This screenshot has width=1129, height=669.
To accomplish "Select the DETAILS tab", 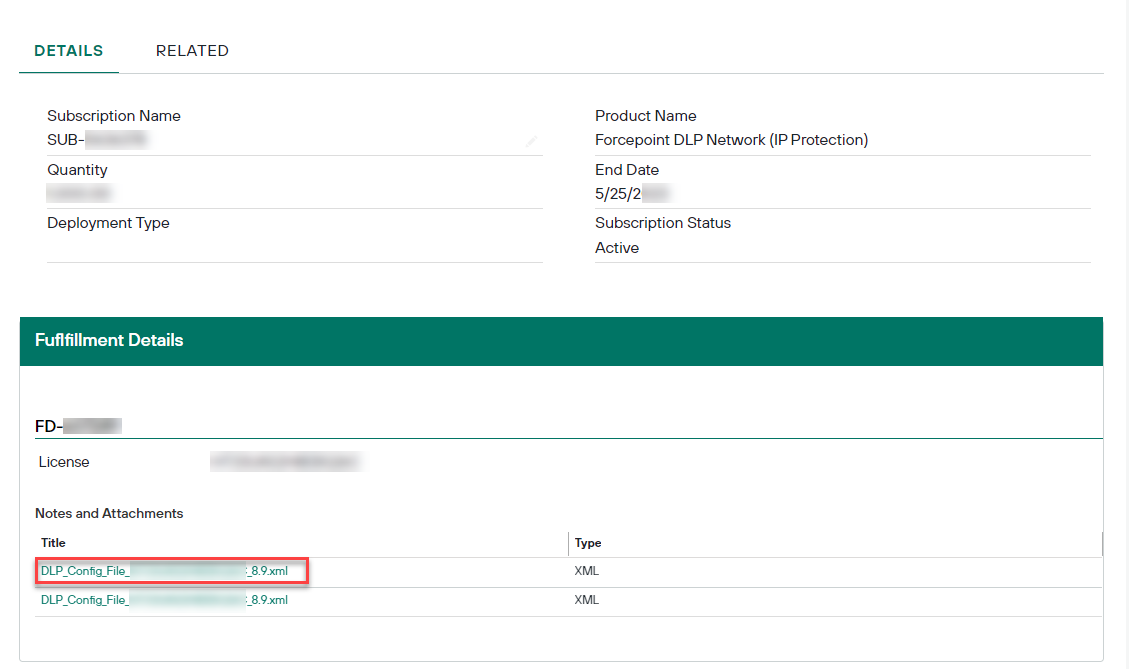I will click(68, 50).
